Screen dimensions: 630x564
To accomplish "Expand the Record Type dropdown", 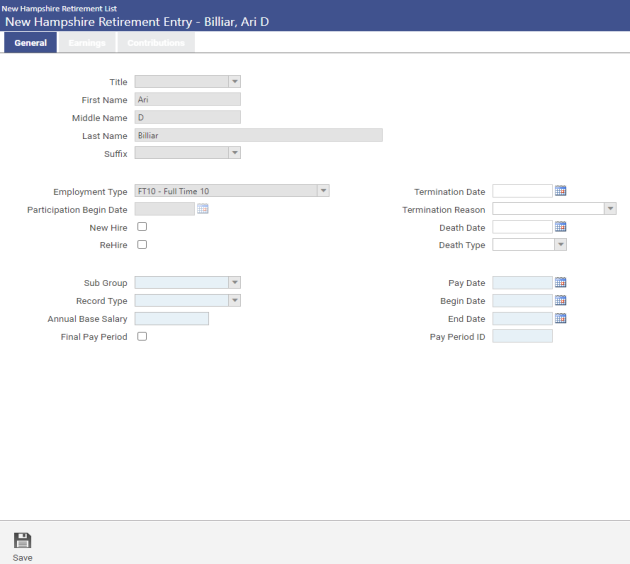I will [x=234, y=301].
